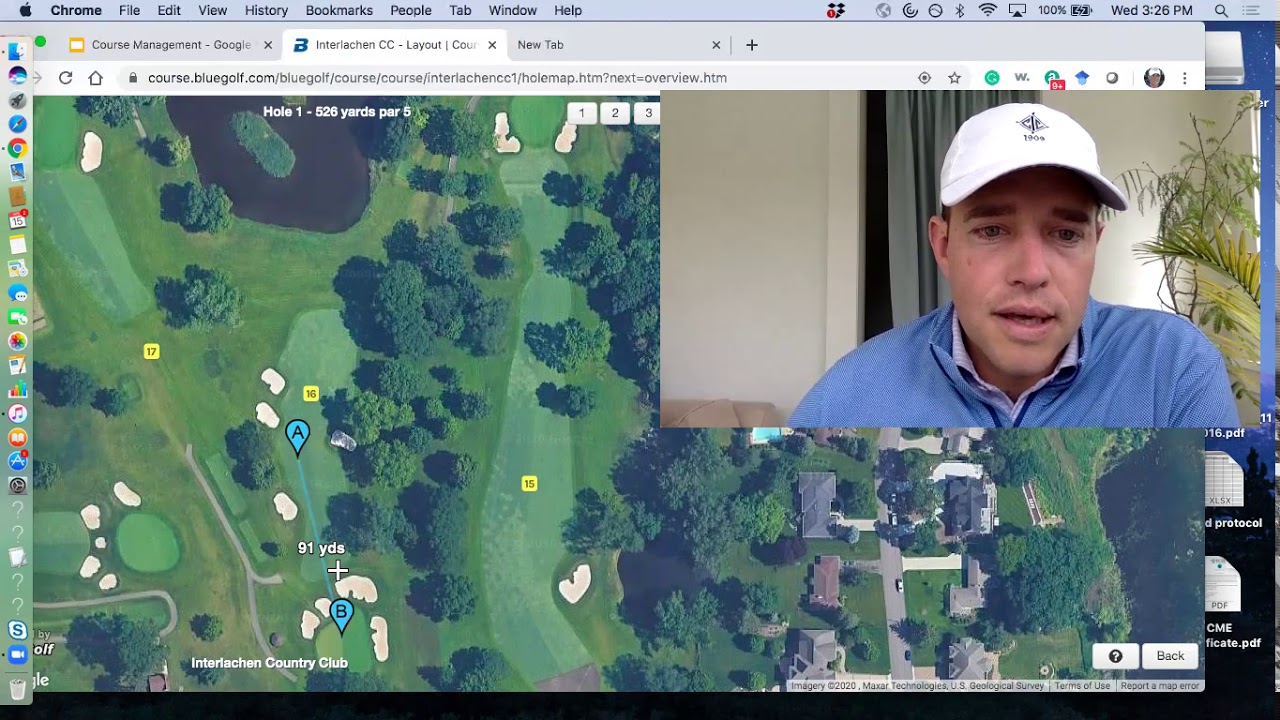Open the Apple menu
Image resolution: width=1280 pixels, height=720 pixels.
(25, 11)
